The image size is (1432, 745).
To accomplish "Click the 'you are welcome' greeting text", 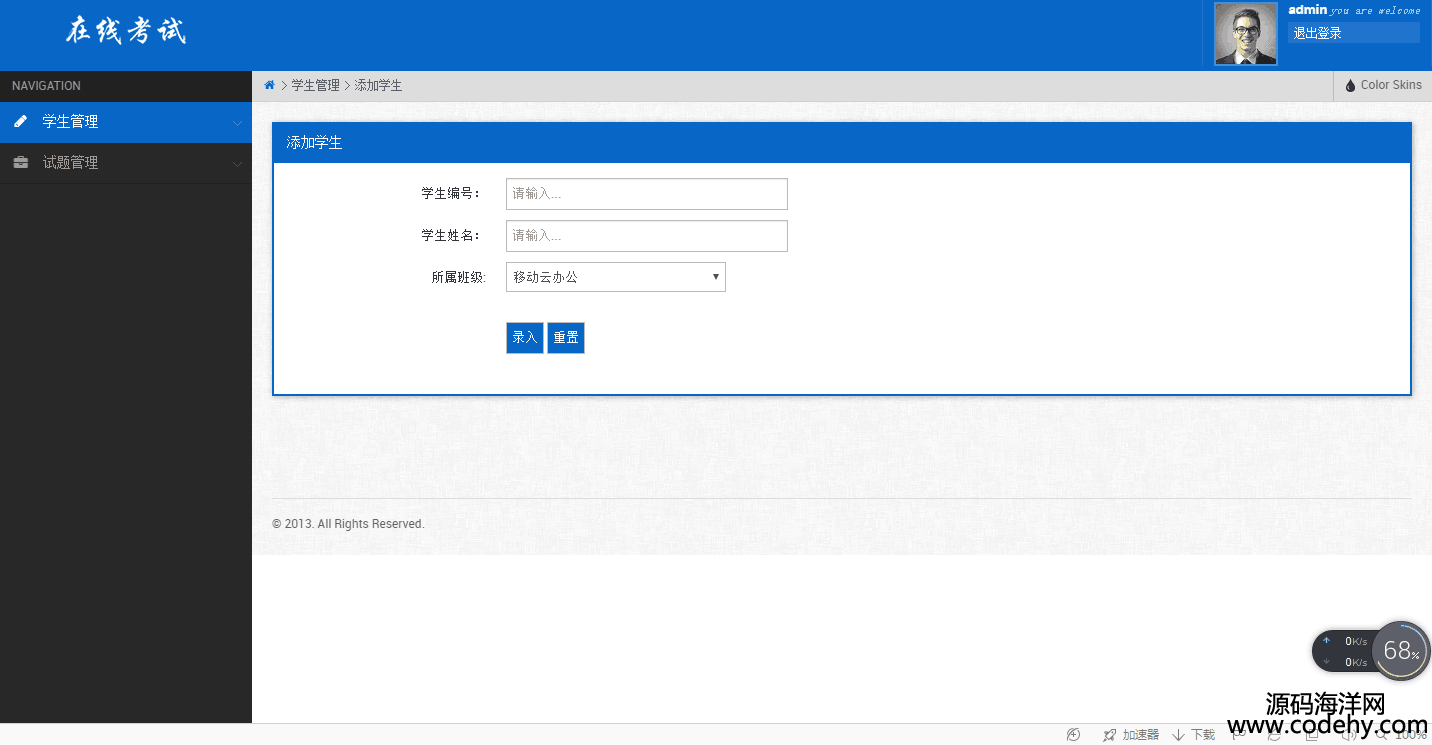I will point(1375,11).
